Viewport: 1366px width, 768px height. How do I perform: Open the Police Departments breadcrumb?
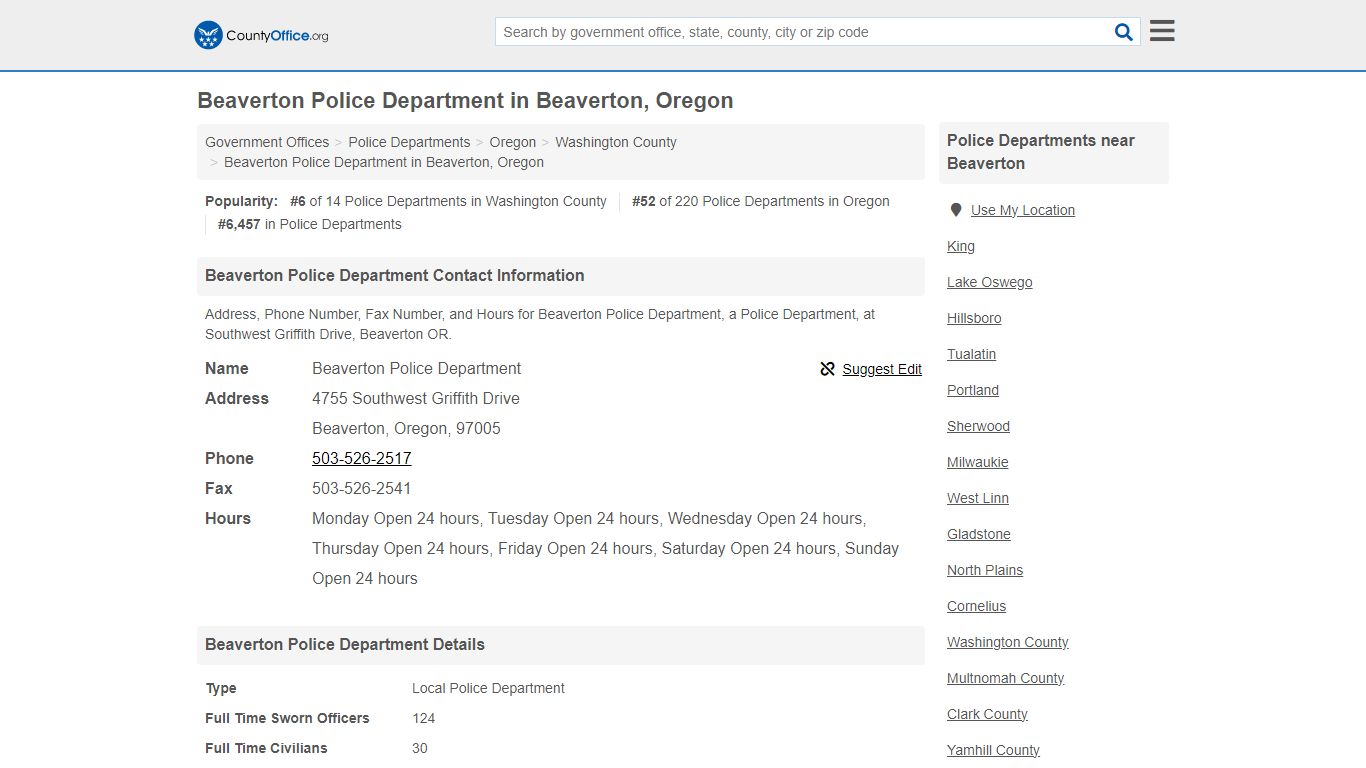[x=409, y=142]
